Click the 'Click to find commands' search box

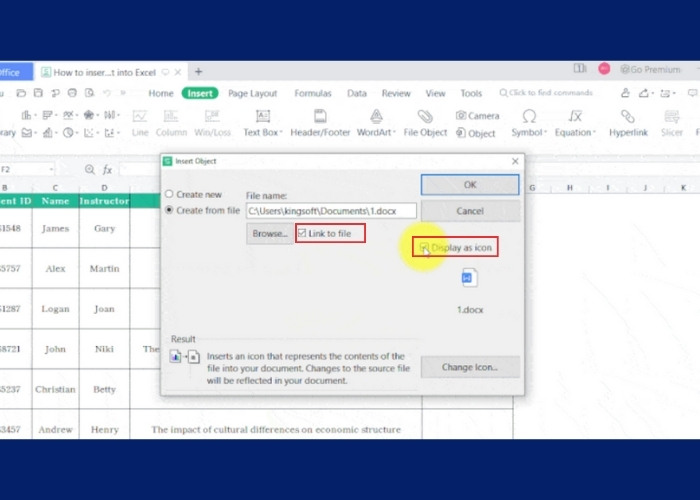tap(546, 92)
